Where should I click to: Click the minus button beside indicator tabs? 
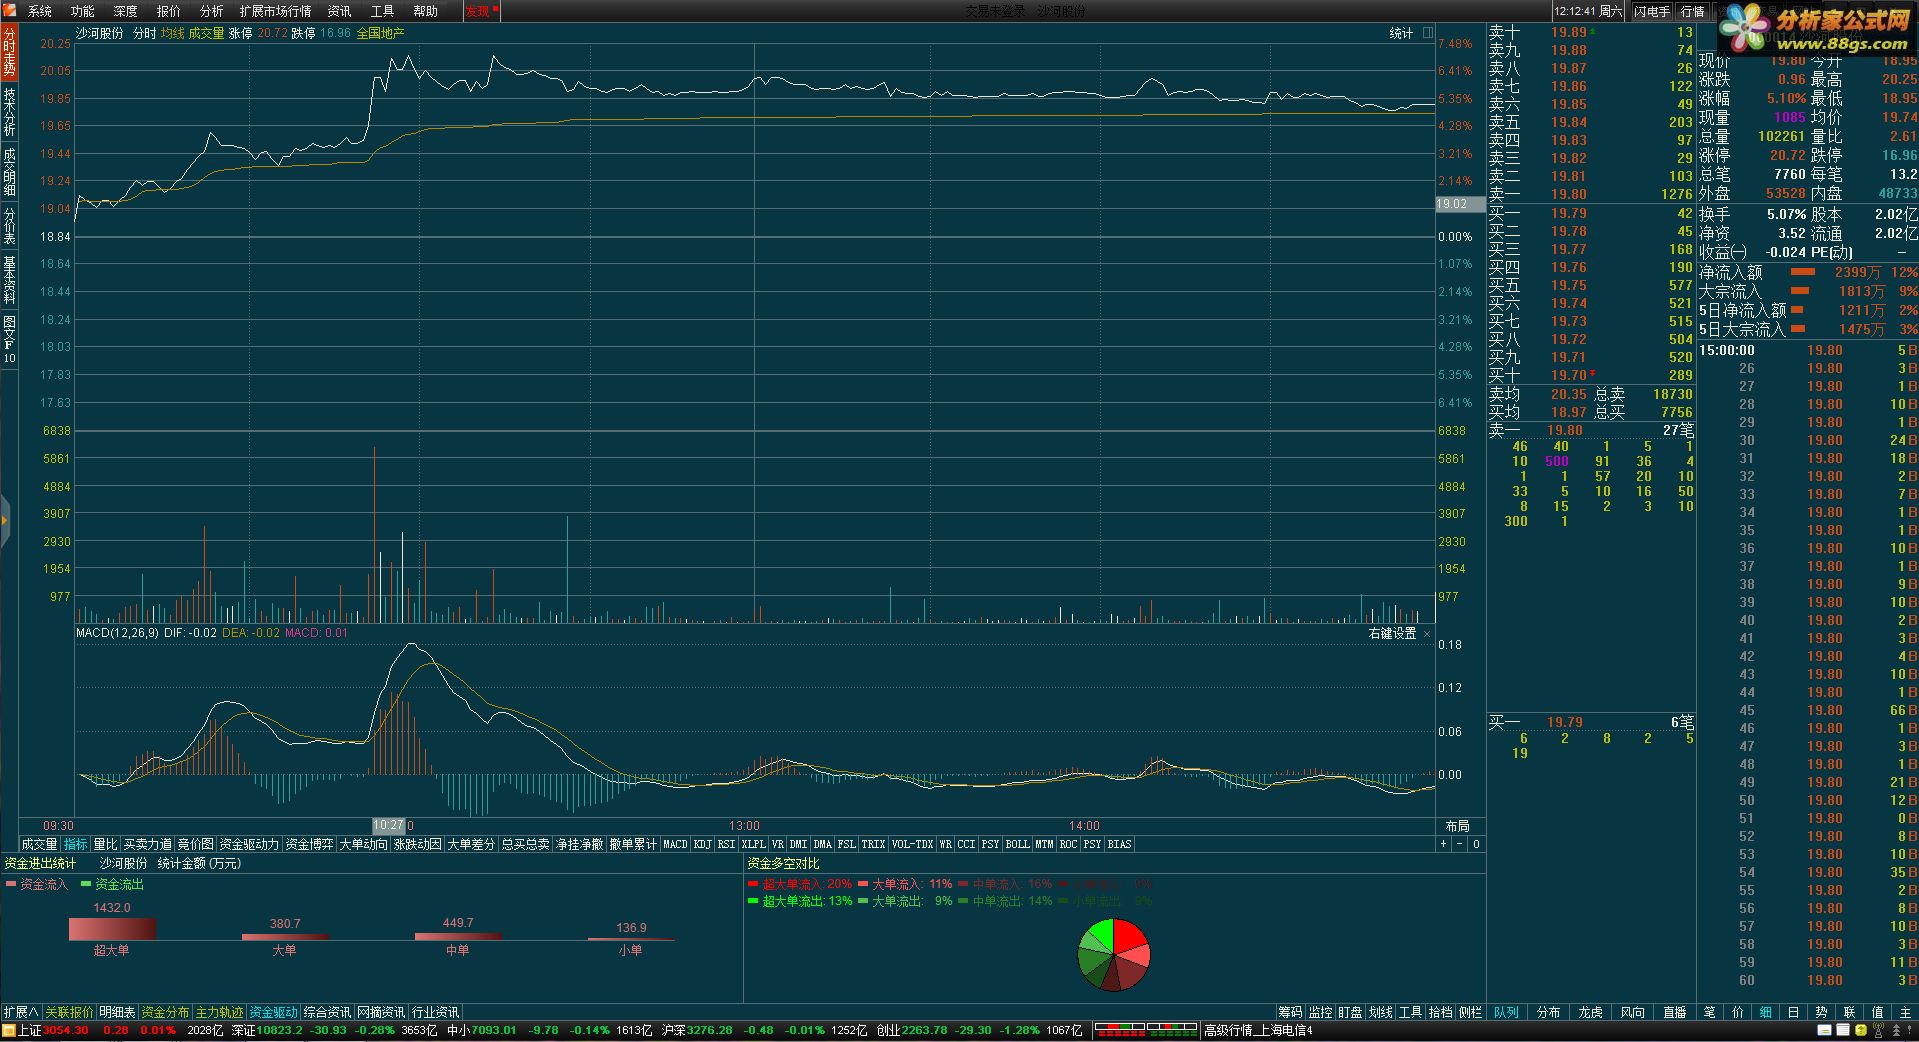pos(1459,844)
